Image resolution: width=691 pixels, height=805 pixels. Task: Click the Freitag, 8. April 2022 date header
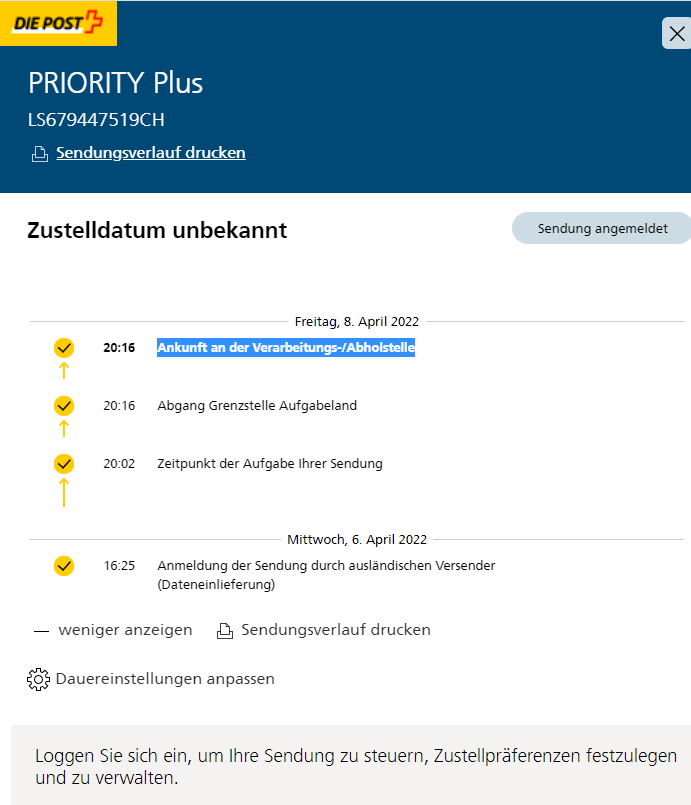[356, 322]
